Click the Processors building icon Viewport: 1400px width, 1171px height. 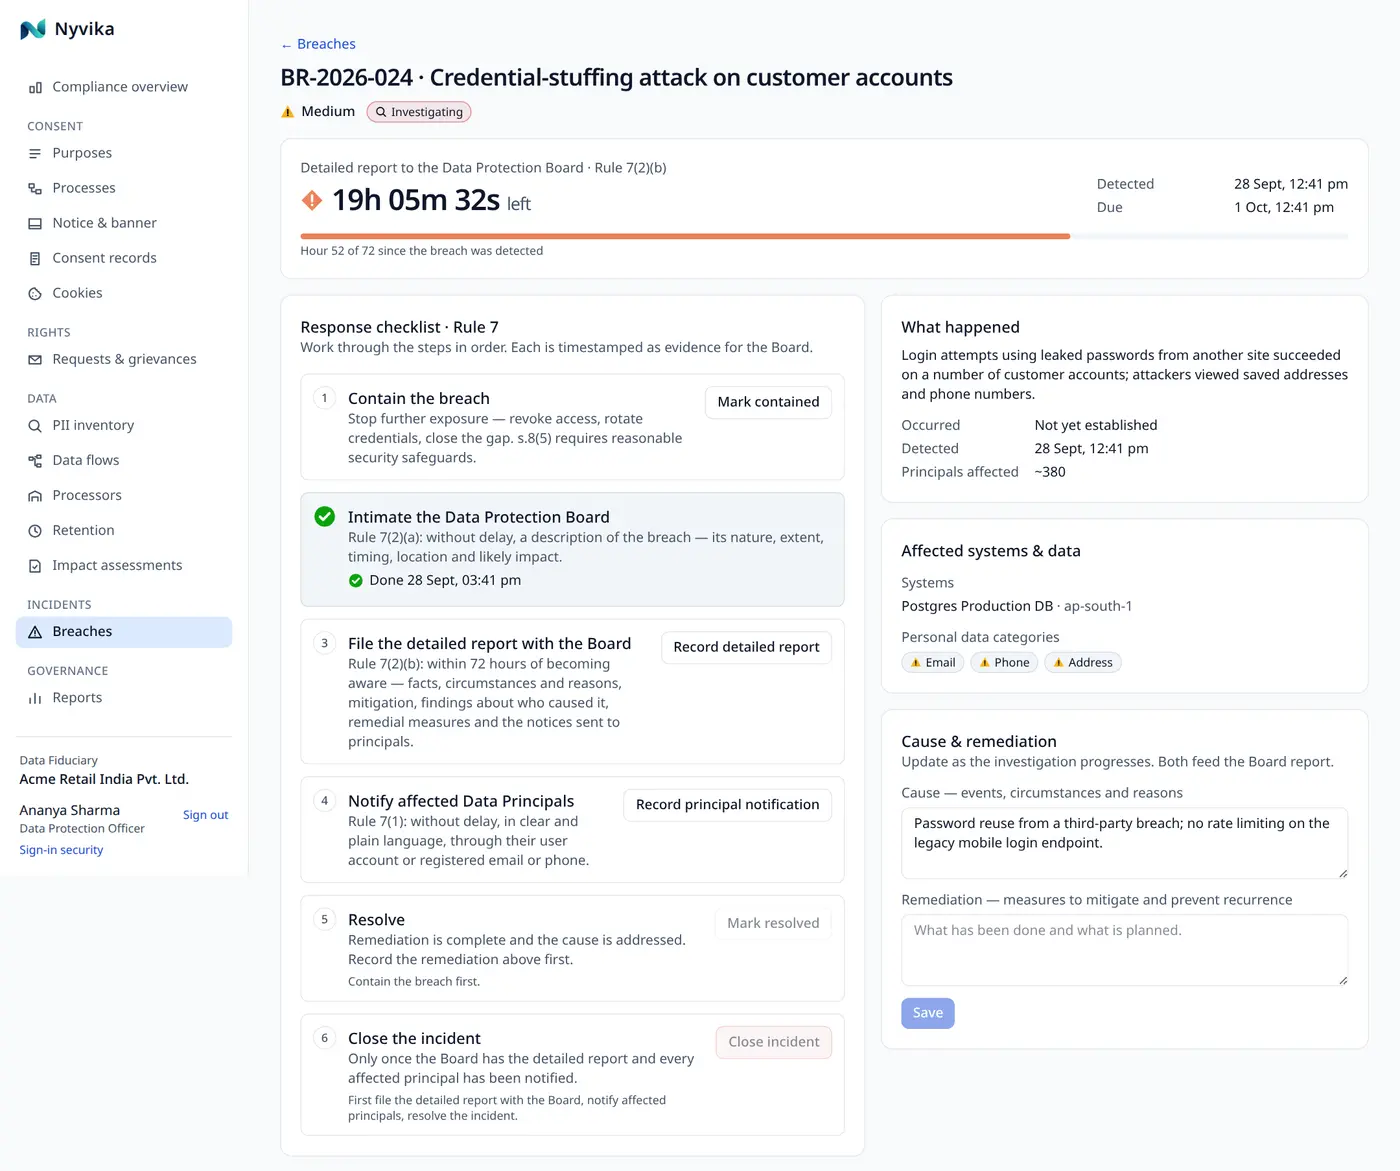pos(35,496)
